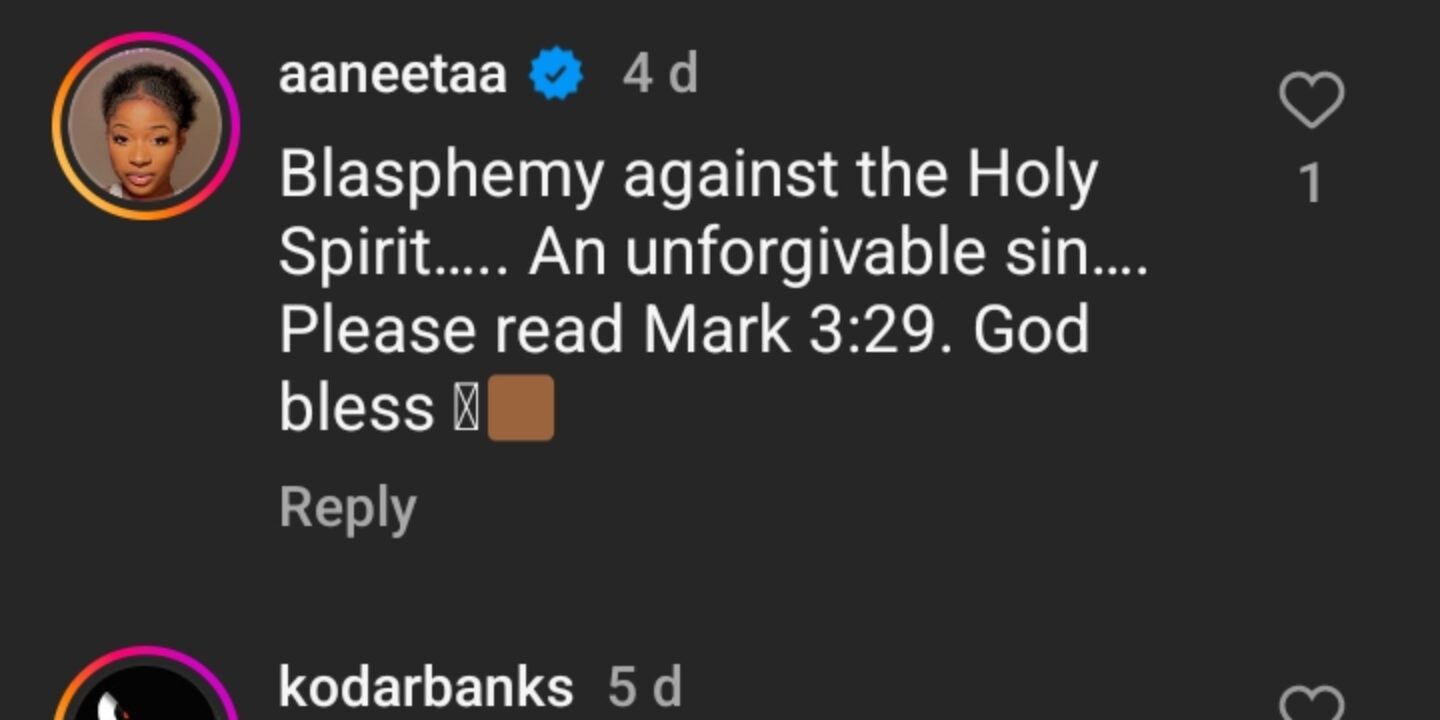This screenshot has height=720, width=1440.
Task: Tap the heart icon beside kodarbanks' comment
Action: (1311, 703)
